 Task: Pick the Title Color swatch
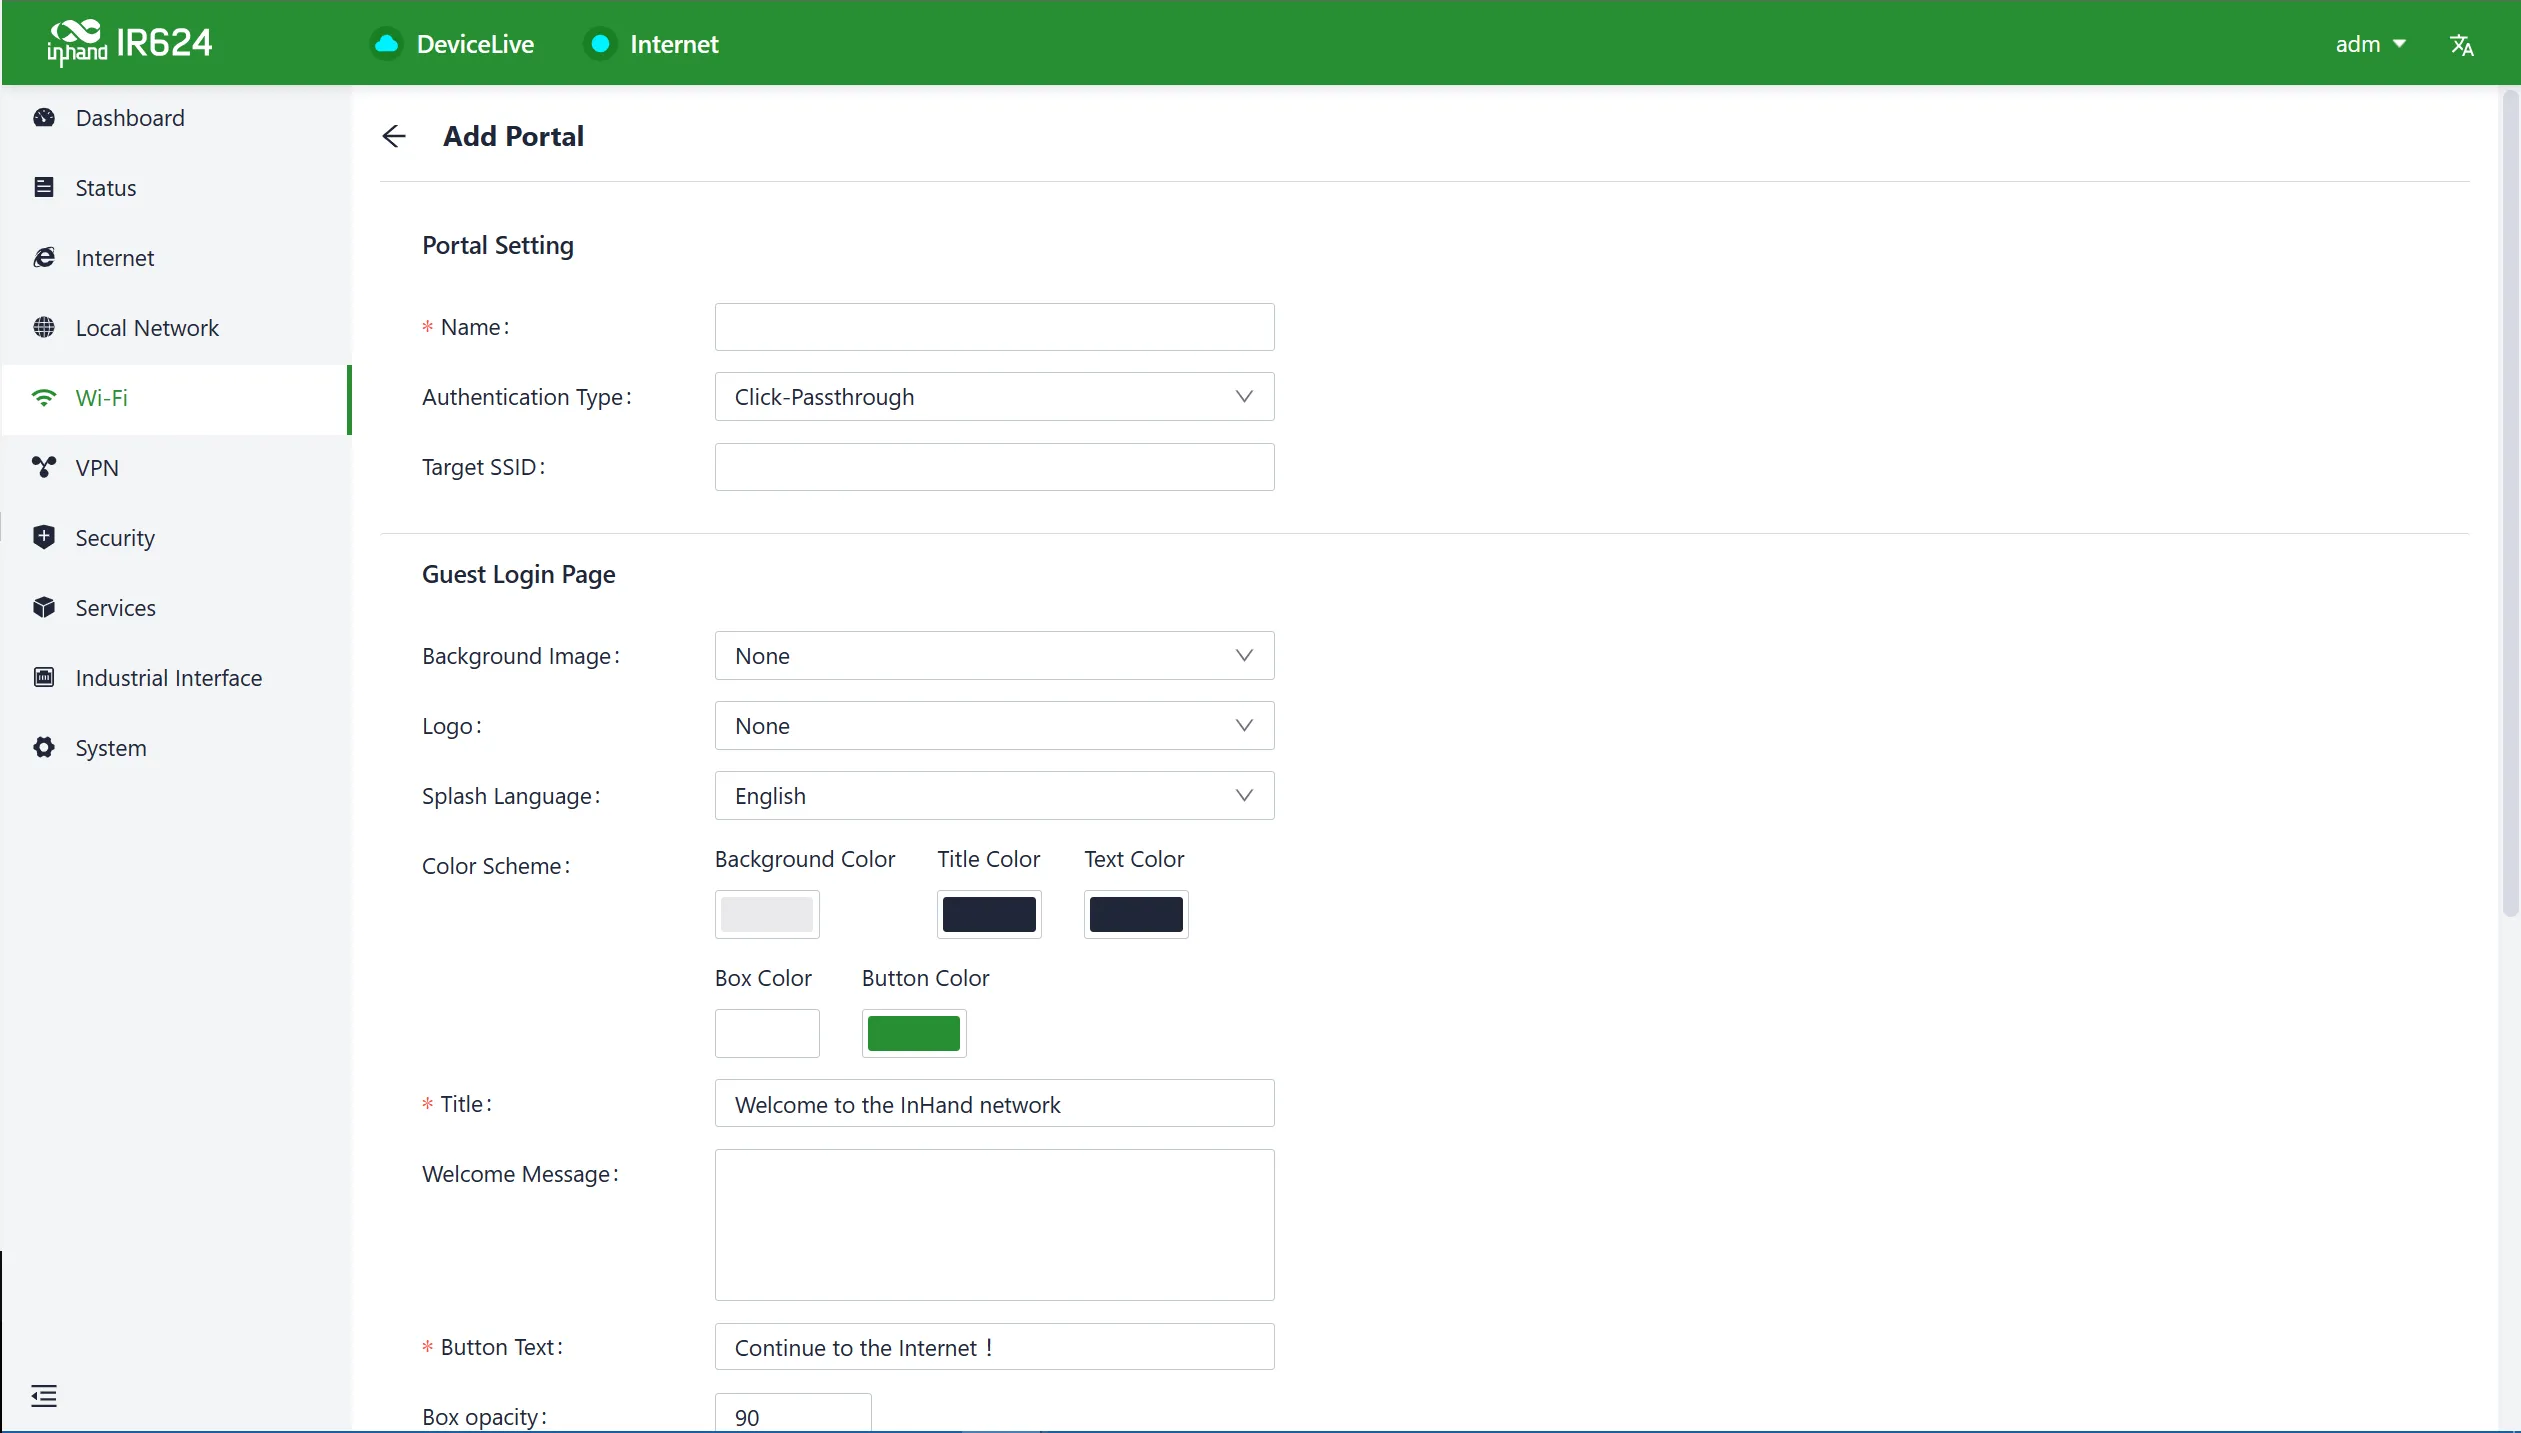tap(989, 915)
